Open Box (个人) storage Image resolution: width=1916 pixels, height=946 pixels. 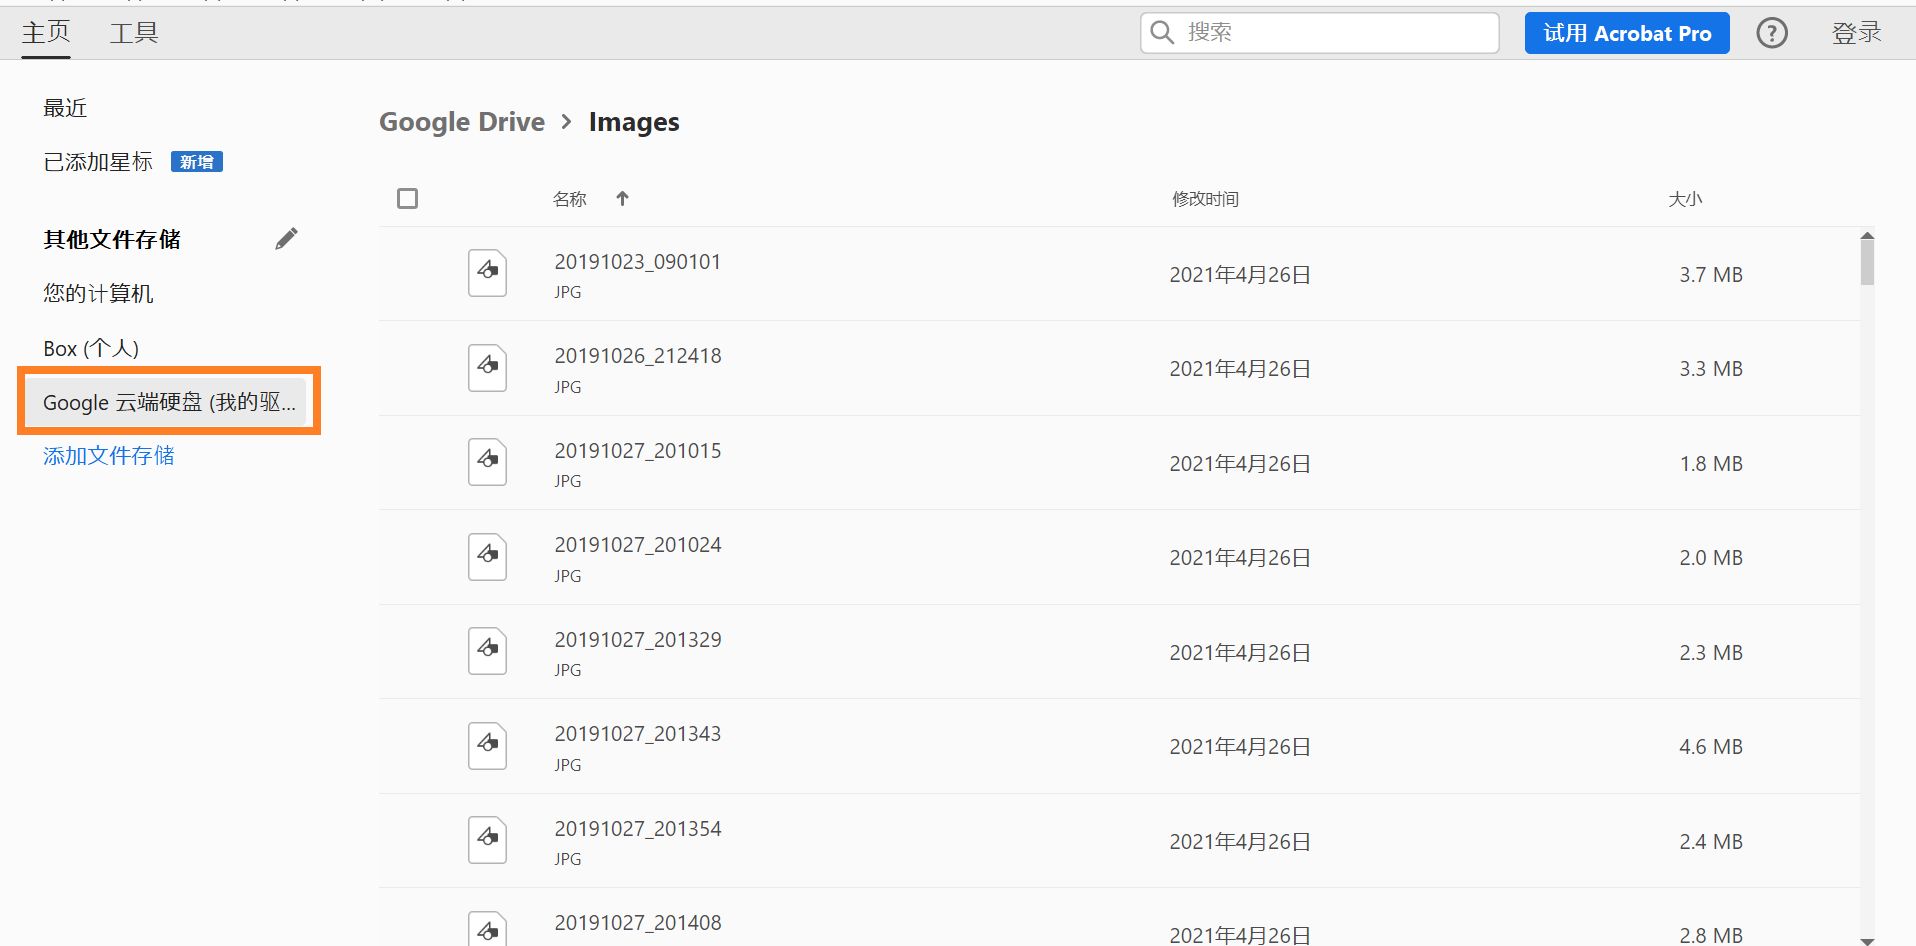coord(91,348)
